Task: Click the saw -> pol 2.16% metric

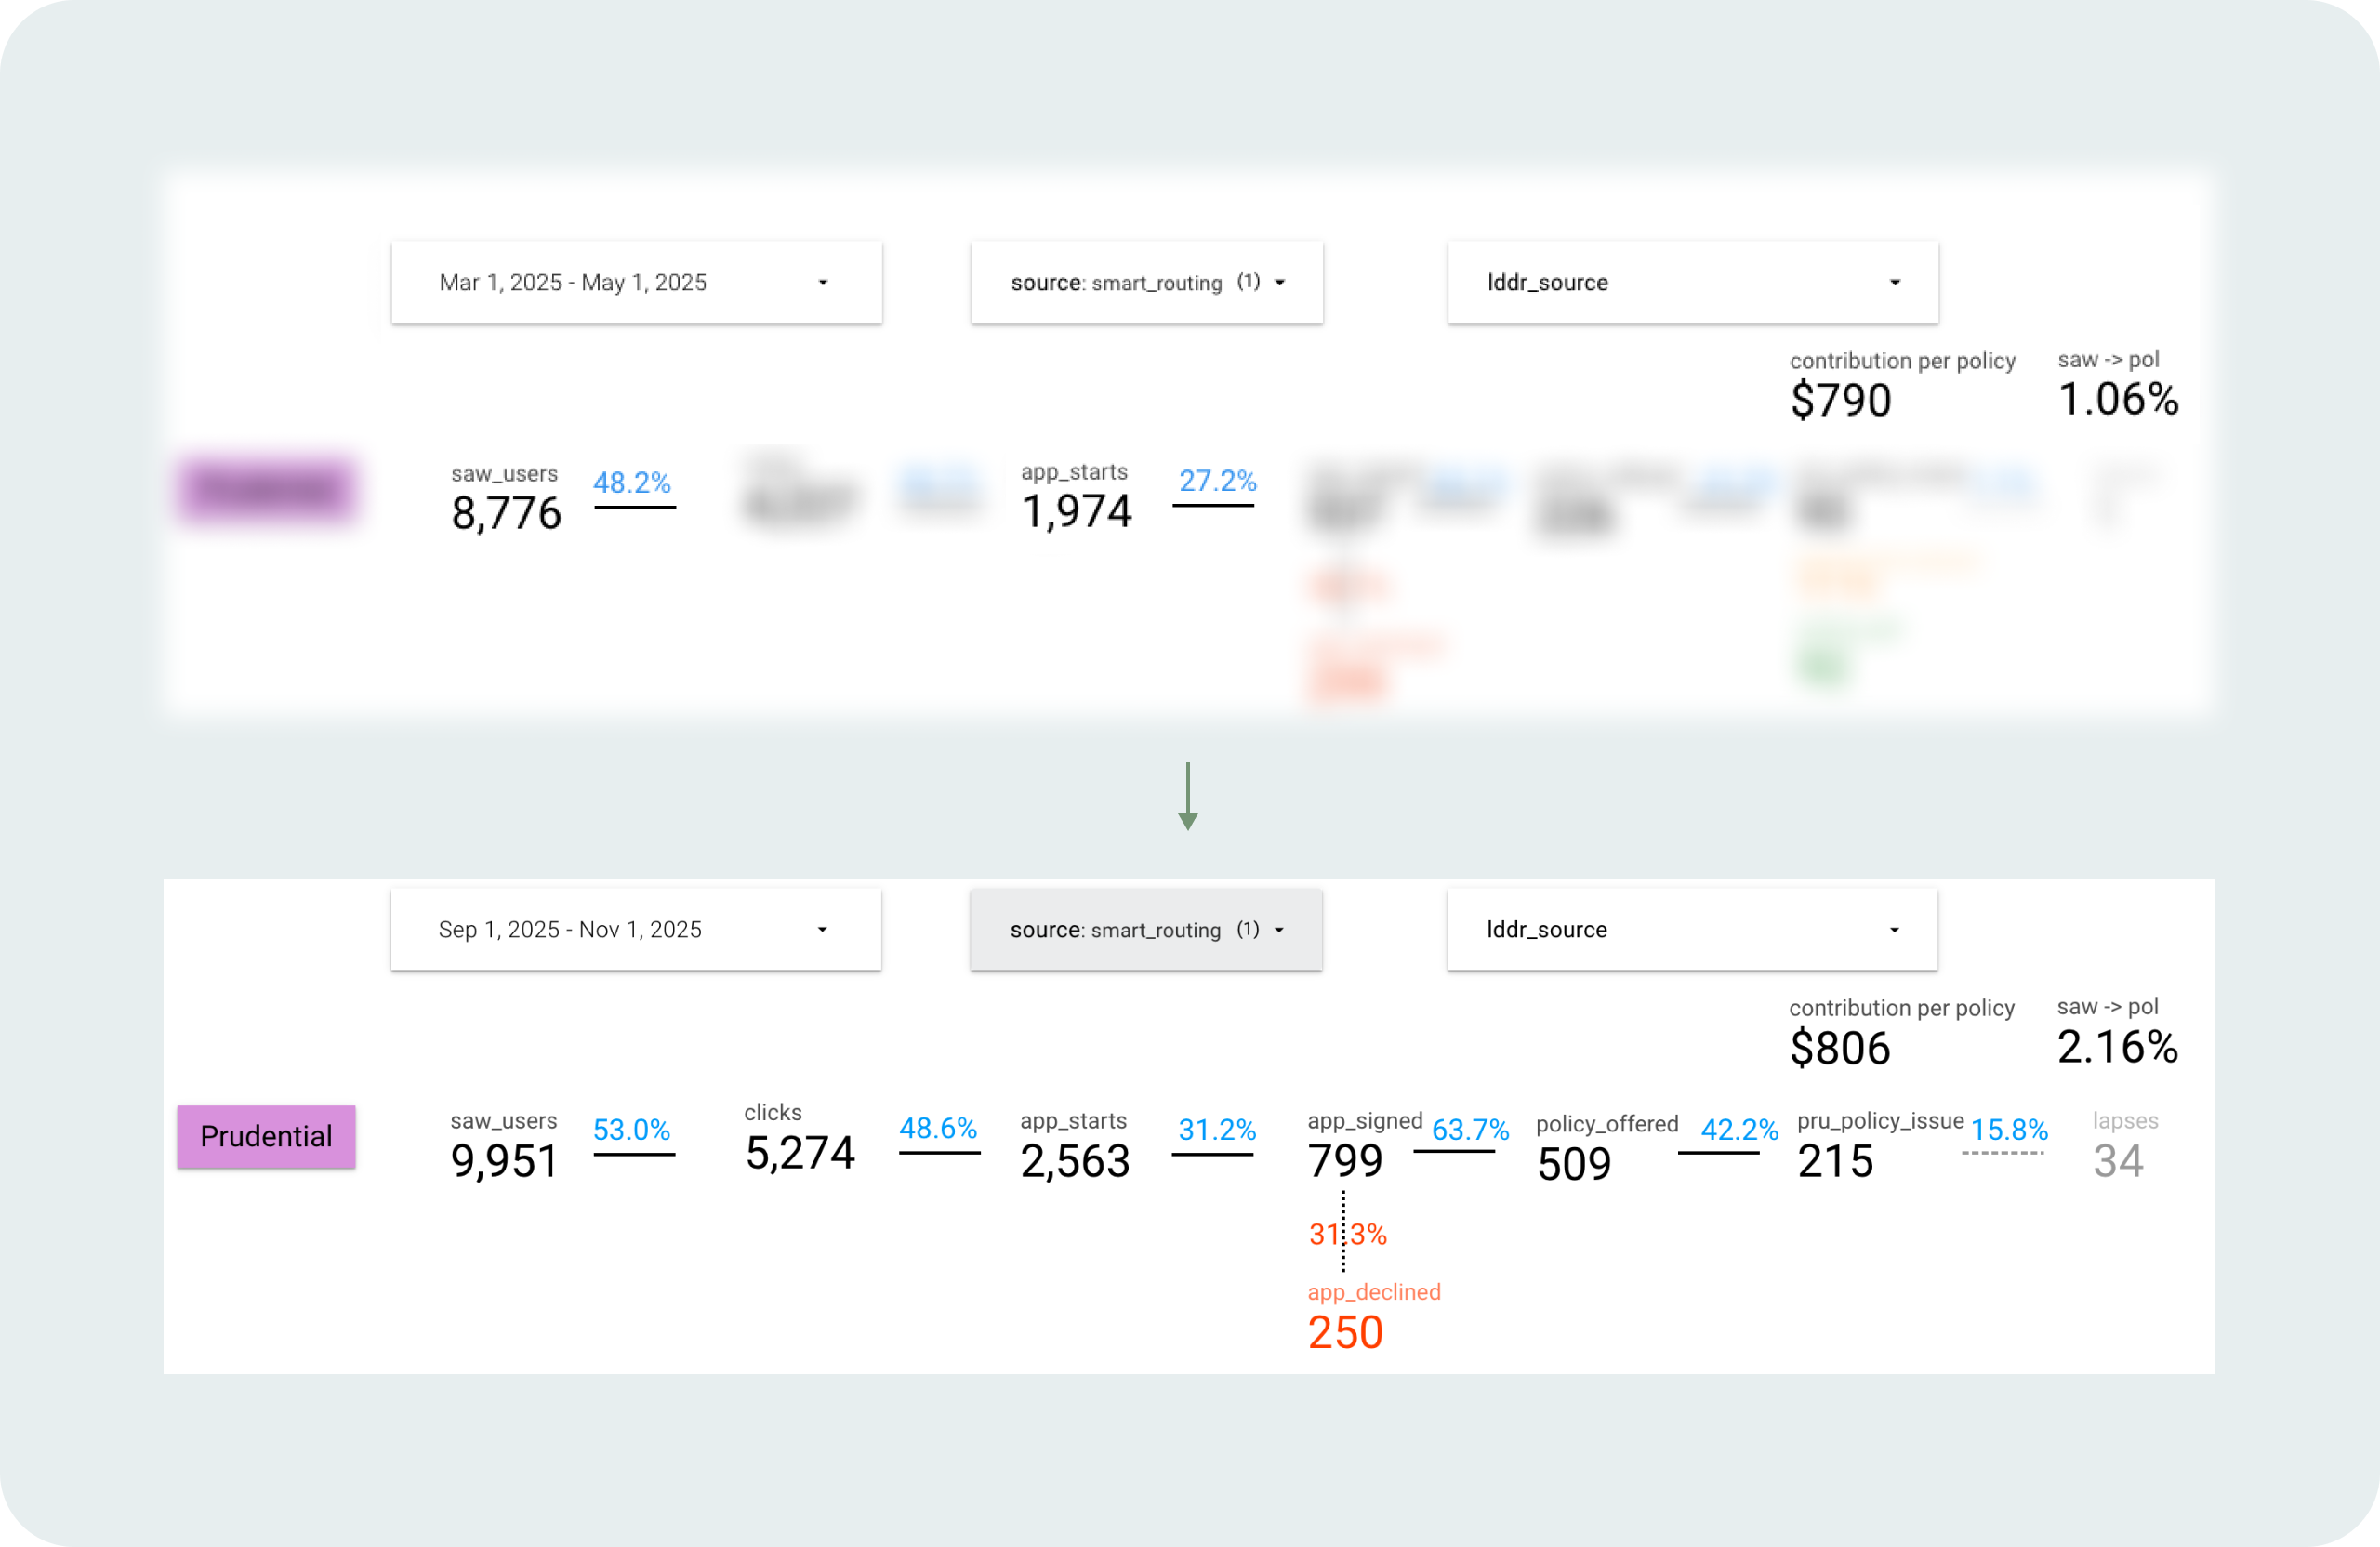Action: pyautogui.click(x=2116, y=1049)
